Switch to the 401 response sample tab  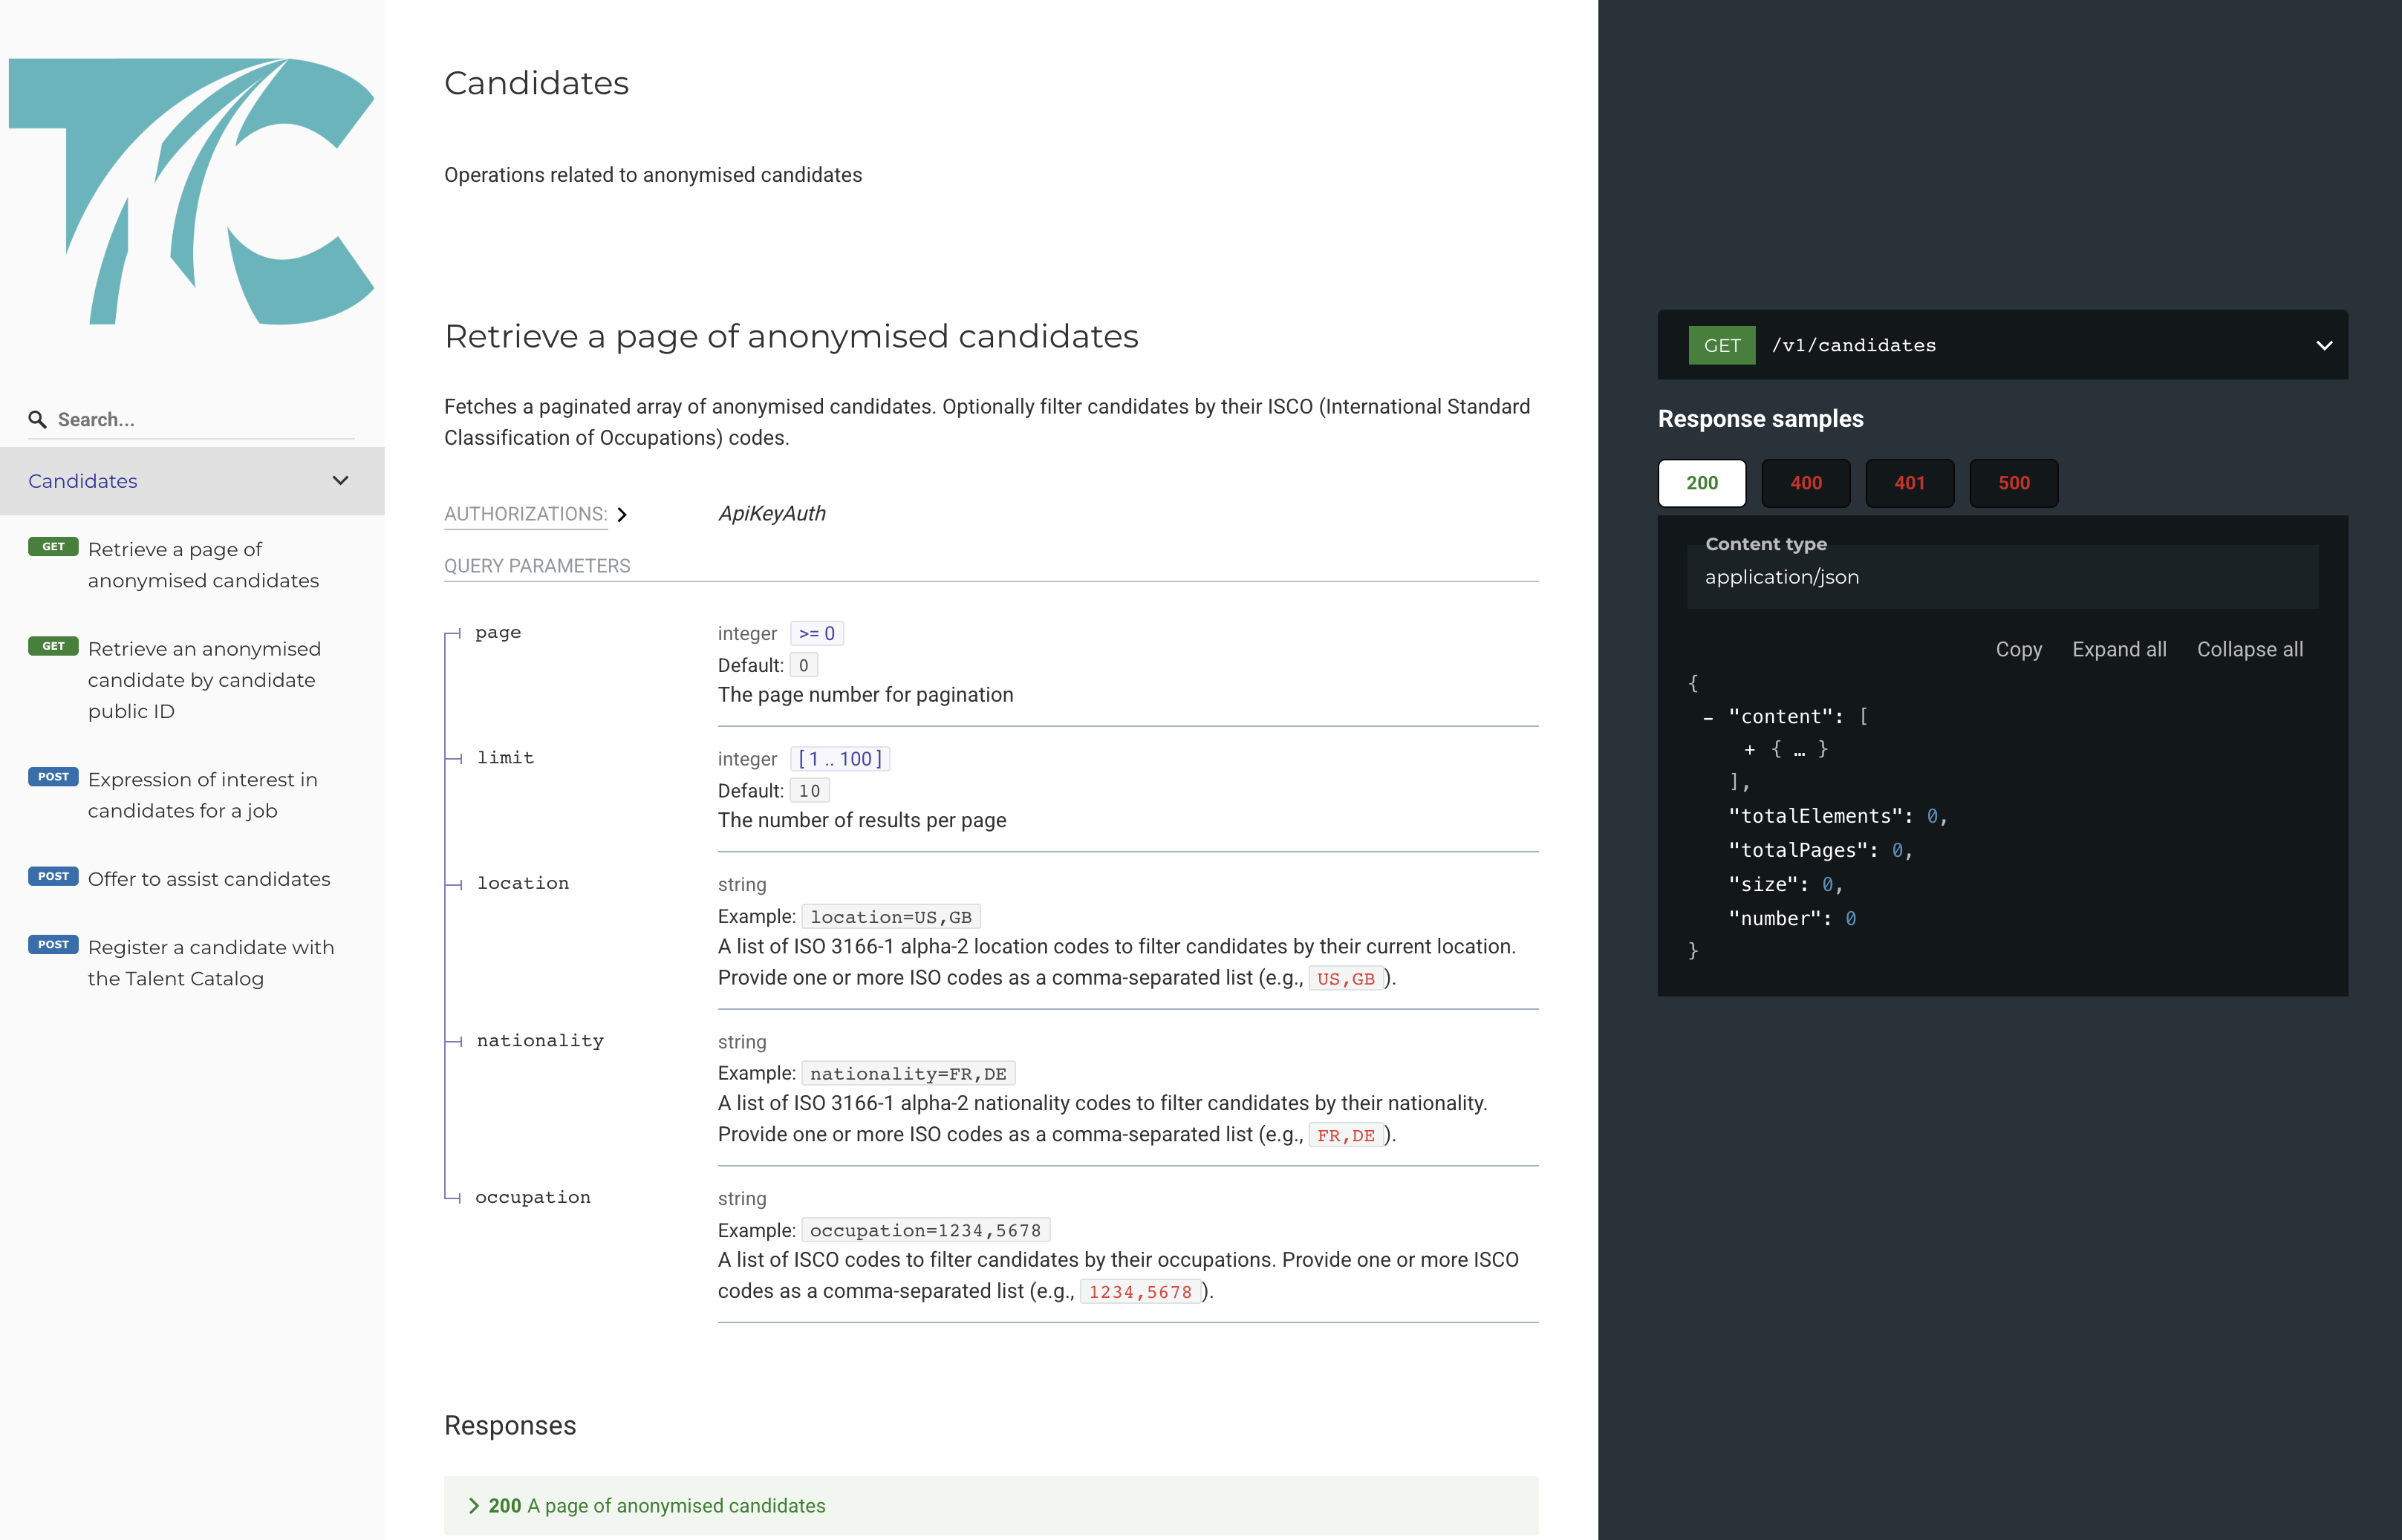pyautogui.click(x=1909, y=483)
